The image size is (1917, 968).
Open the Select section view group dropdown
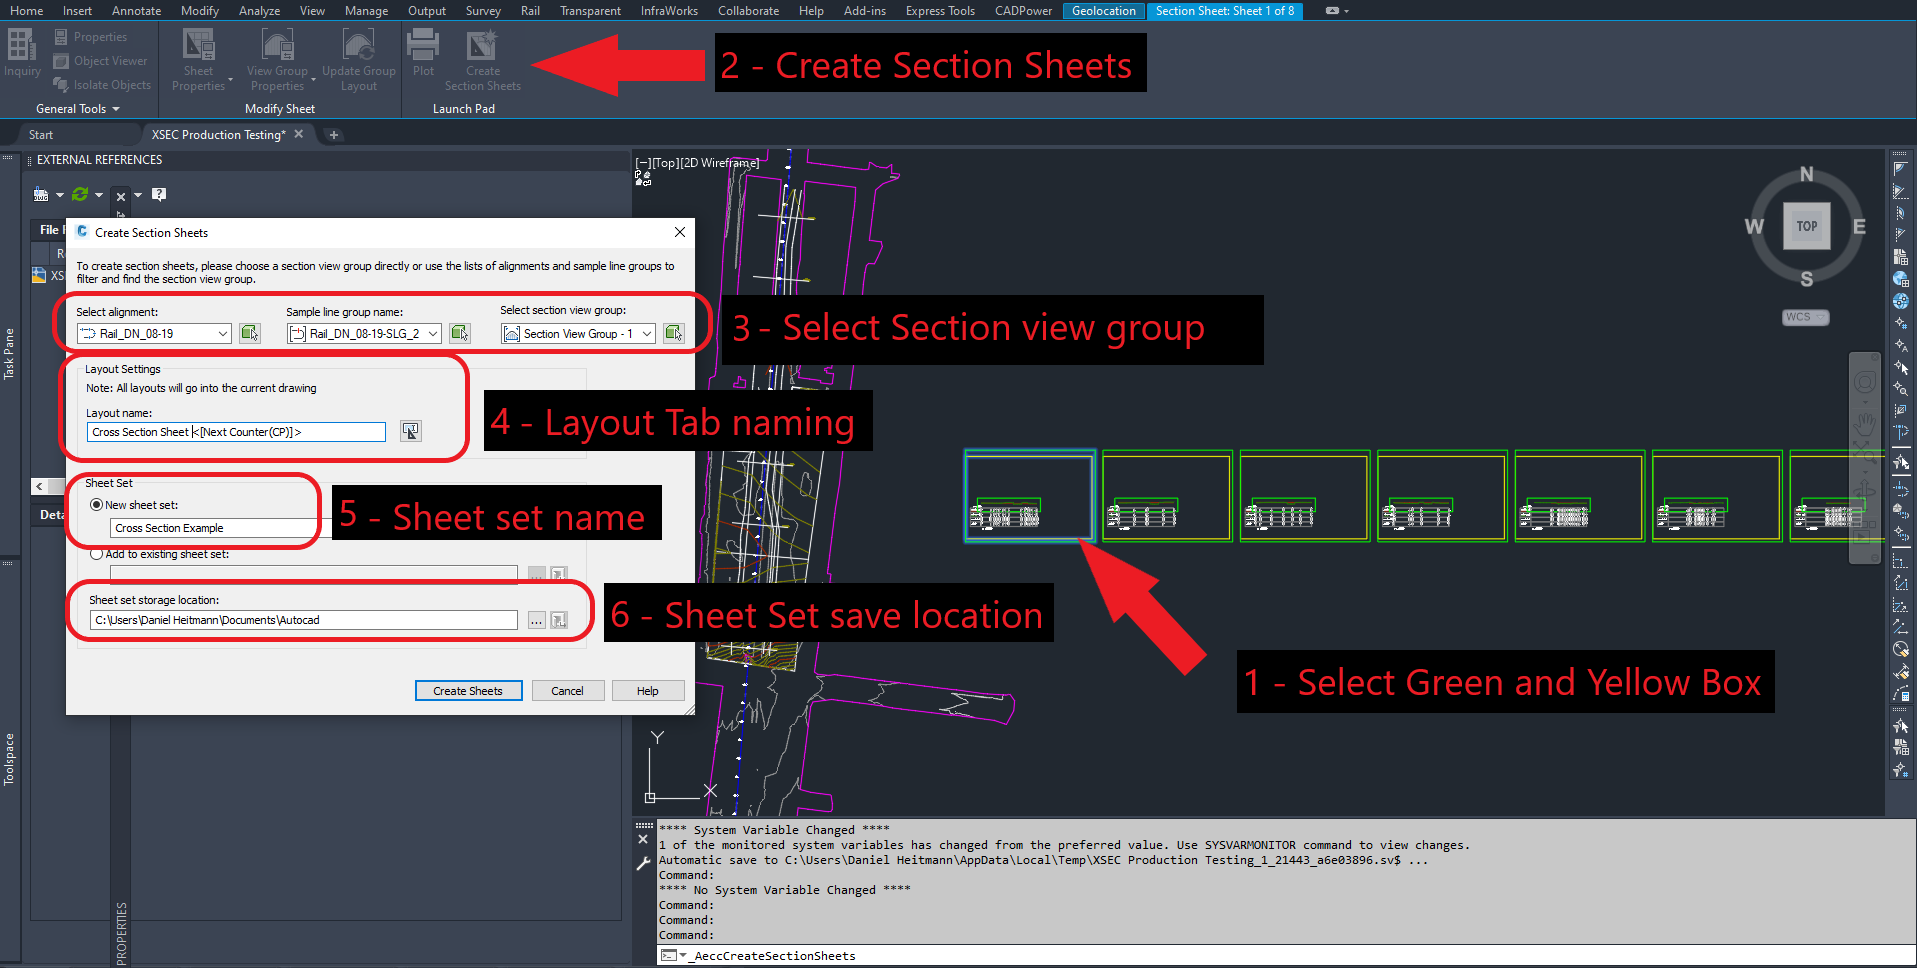647,334
